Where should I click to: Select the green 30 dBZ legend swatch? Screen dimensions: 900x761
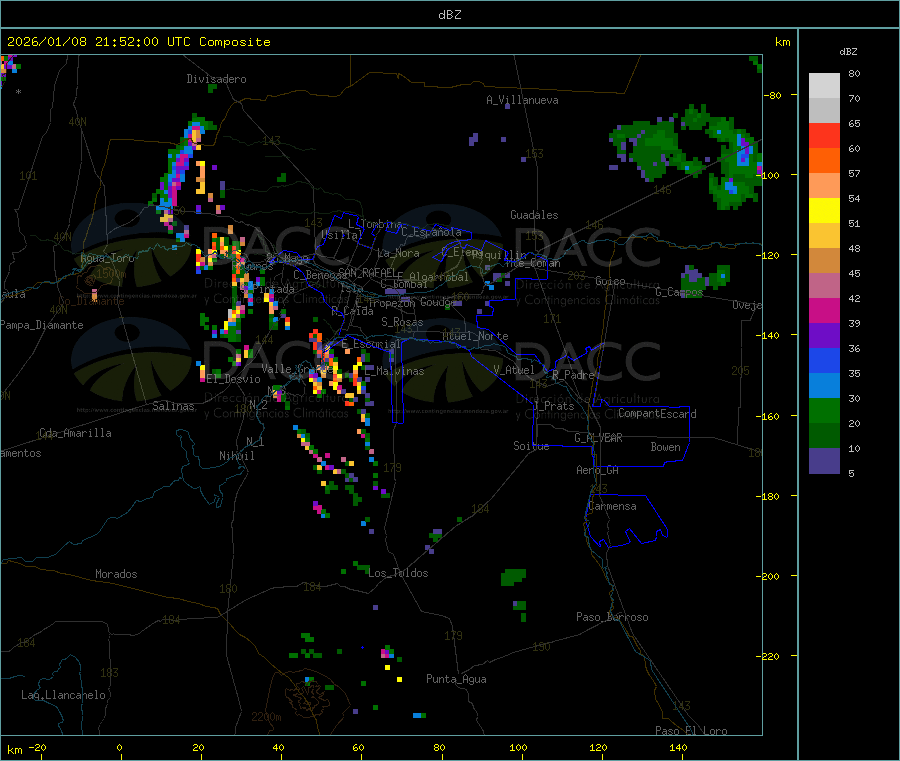click(824, 410)
